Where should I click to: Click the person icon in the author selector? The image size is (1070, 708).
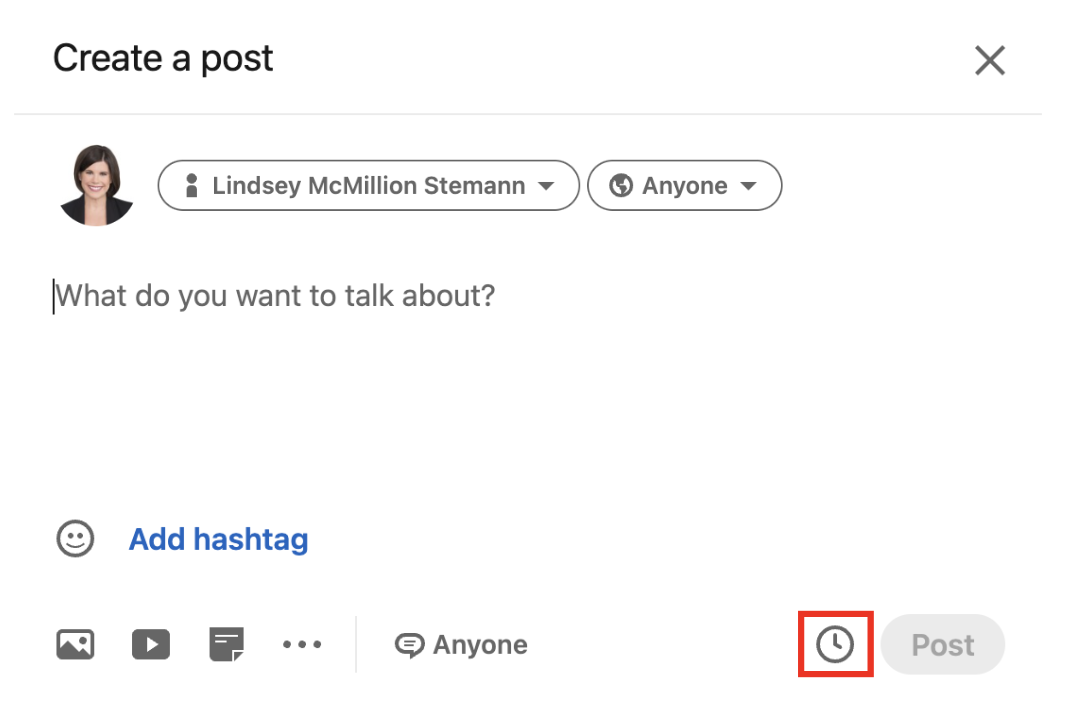192,186
